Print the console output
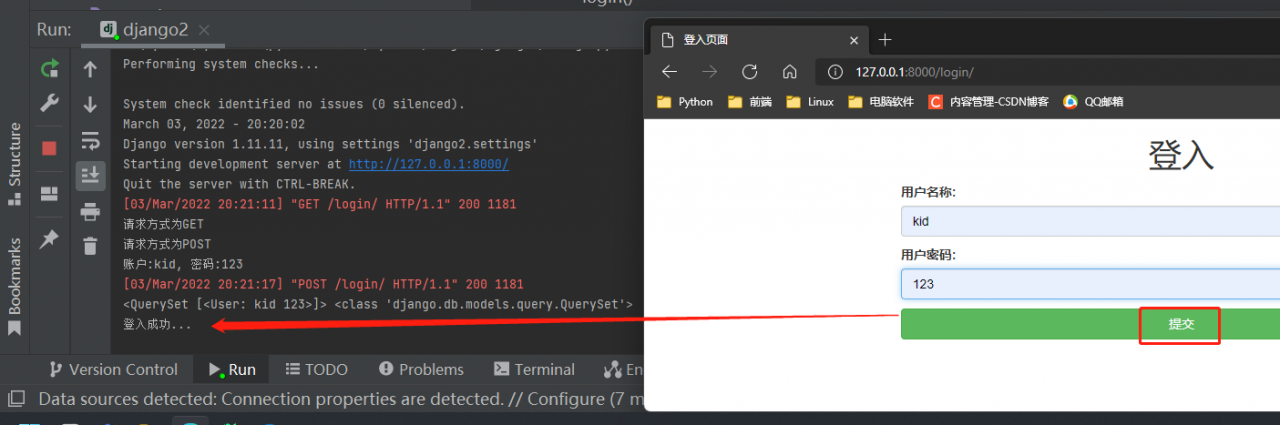Screen dimensions: 1280x425 coord(90,211)
